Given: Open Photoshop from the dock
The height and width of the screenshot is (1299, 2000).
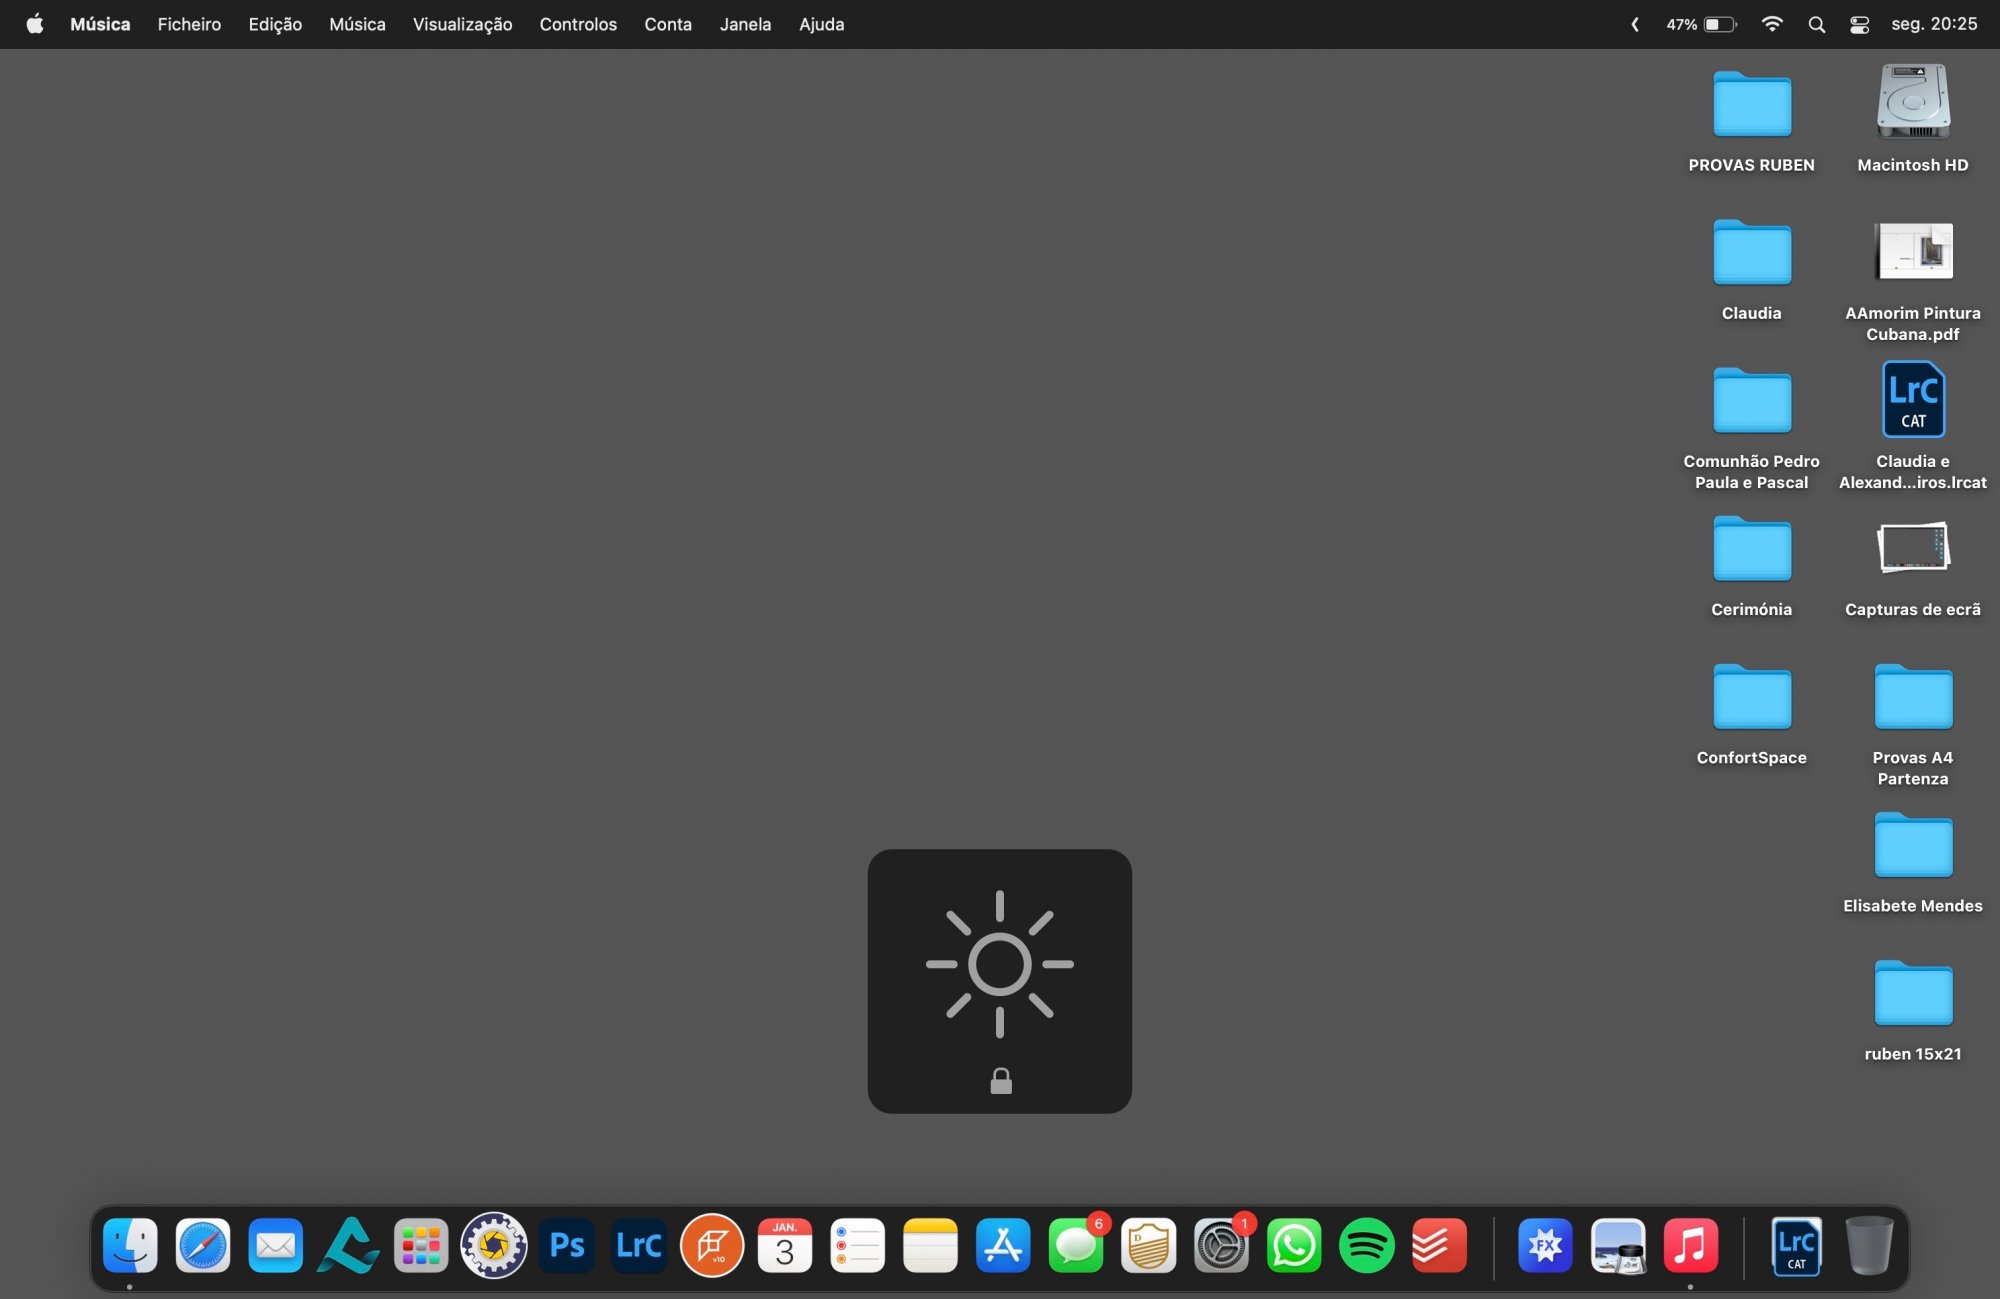Looking at the screenshot, I should 567,1245.
